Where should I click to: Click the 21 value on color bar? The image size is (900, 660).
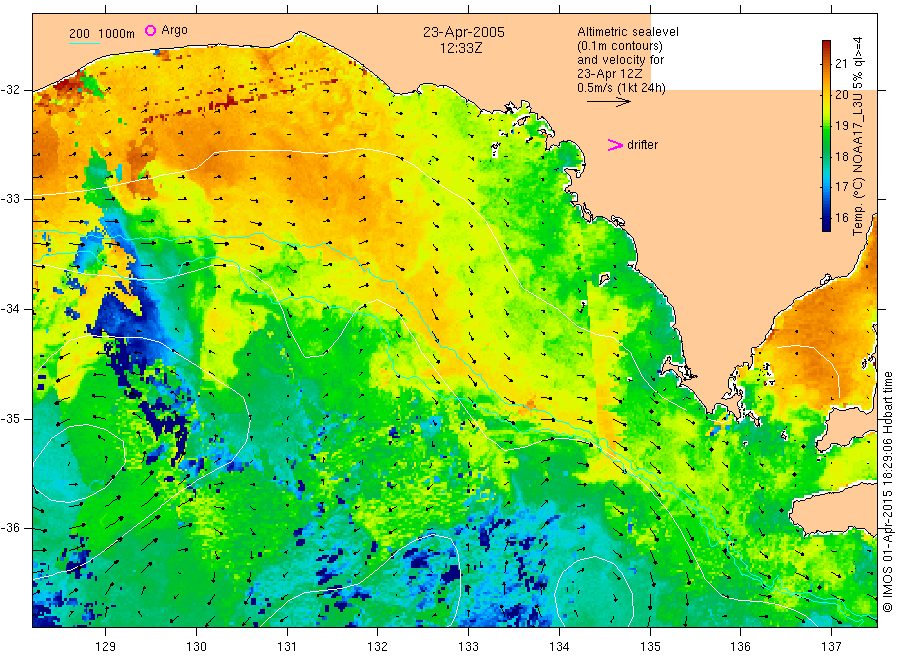tap(841, 63)
